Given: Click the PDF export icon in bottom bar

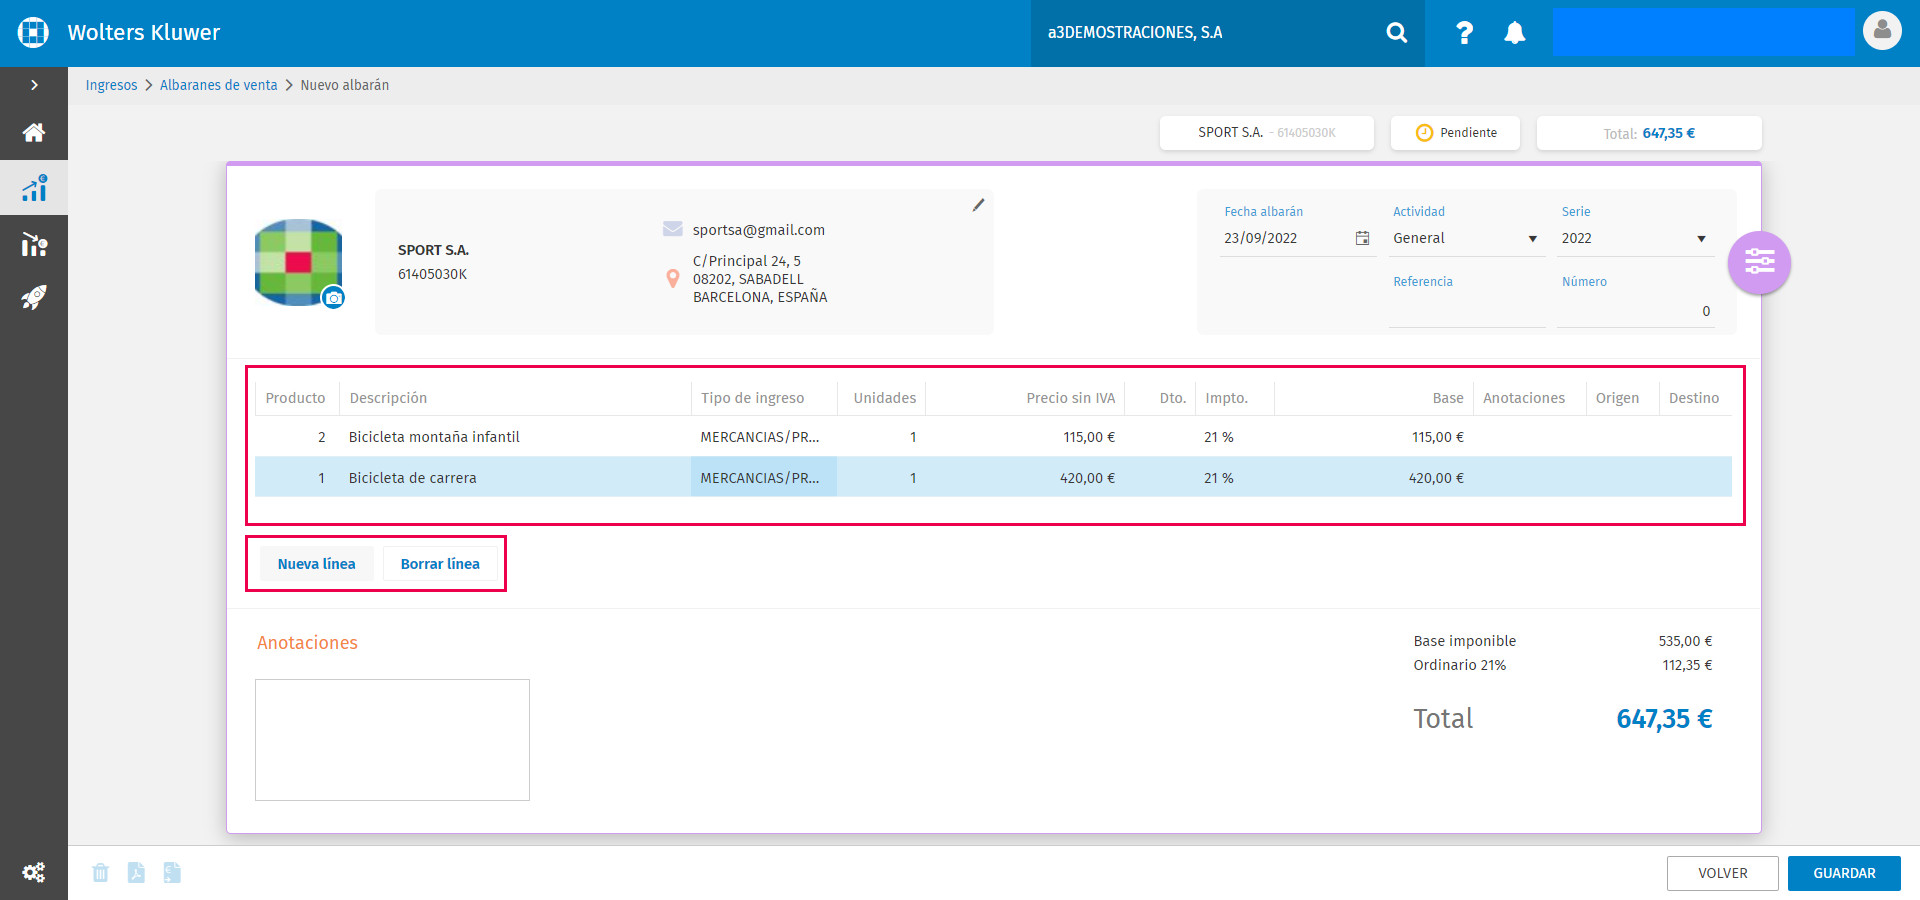Looking at the screenshot, I should point(136,873).
